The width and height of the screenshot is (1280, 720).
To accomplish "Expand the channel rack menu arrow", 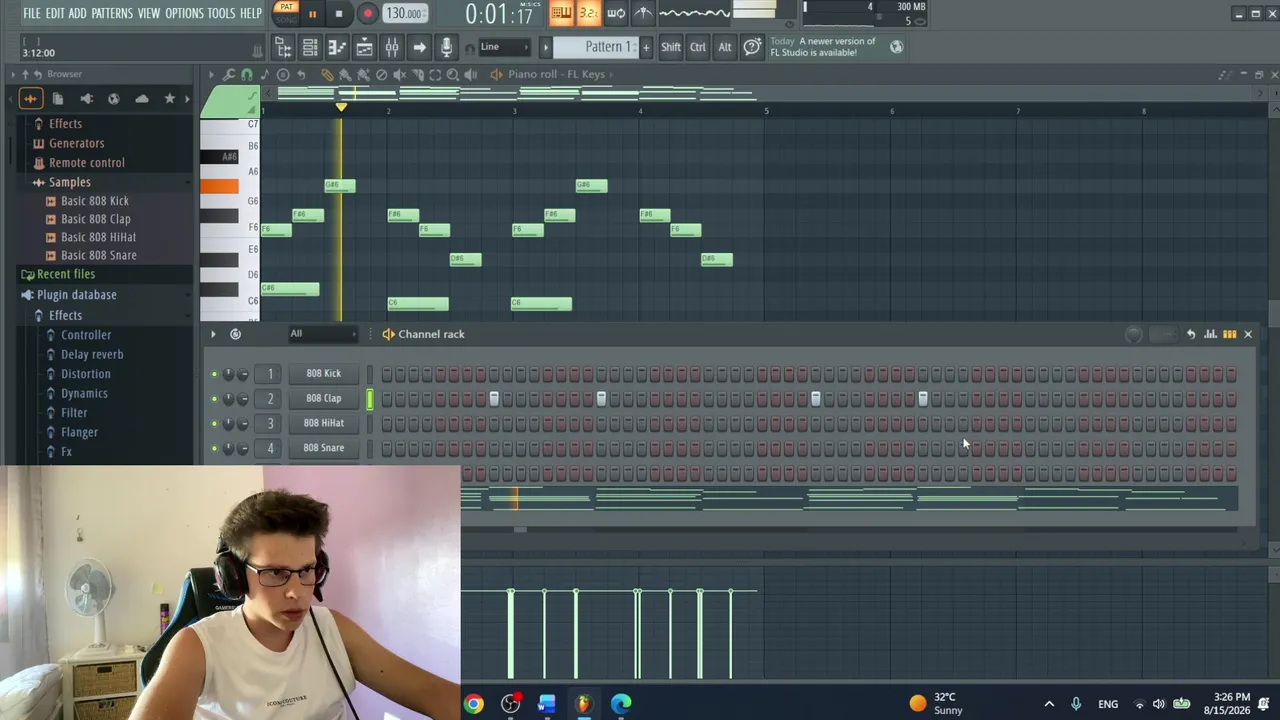I will click(213, 334).
